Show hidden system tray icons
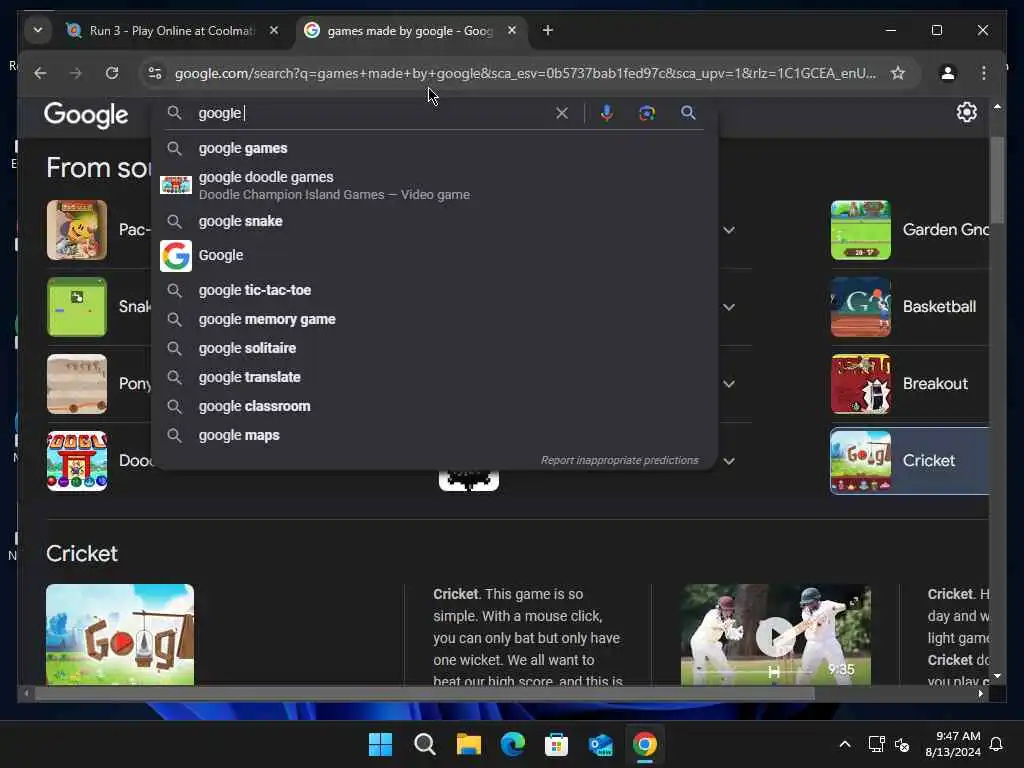The width and height of the screenshot is (1024, 768). pyautogui.click(x=844, y=744)
